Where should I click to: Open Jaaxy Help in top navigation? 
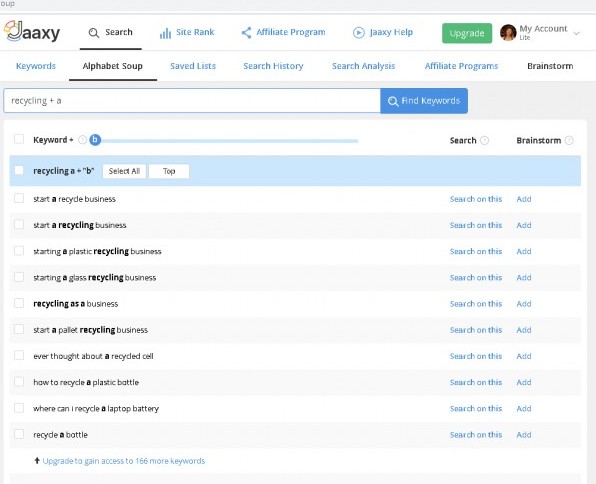[383, 32]
